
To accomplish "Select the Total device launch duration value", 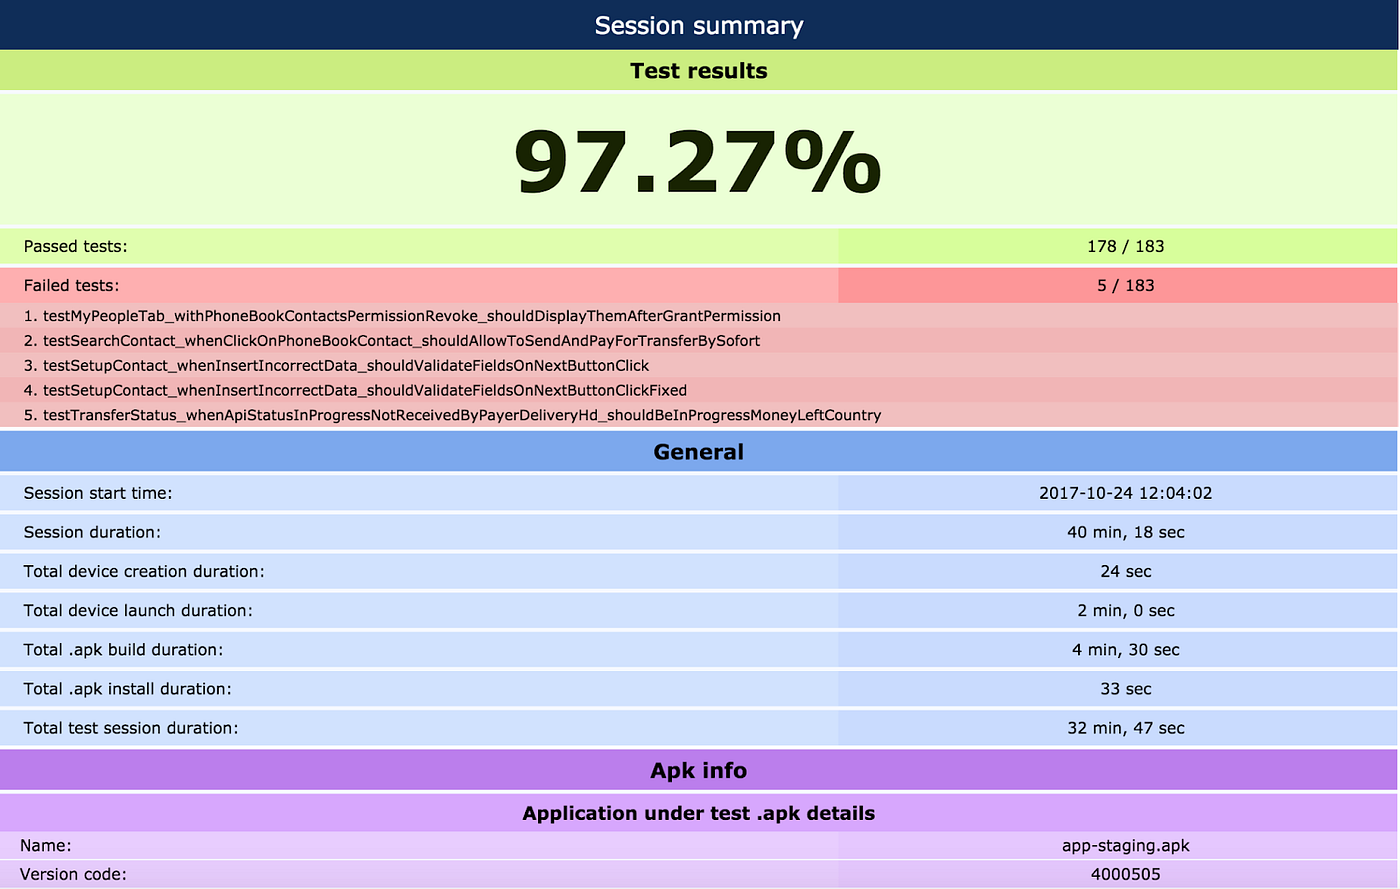I will 1126,610.
